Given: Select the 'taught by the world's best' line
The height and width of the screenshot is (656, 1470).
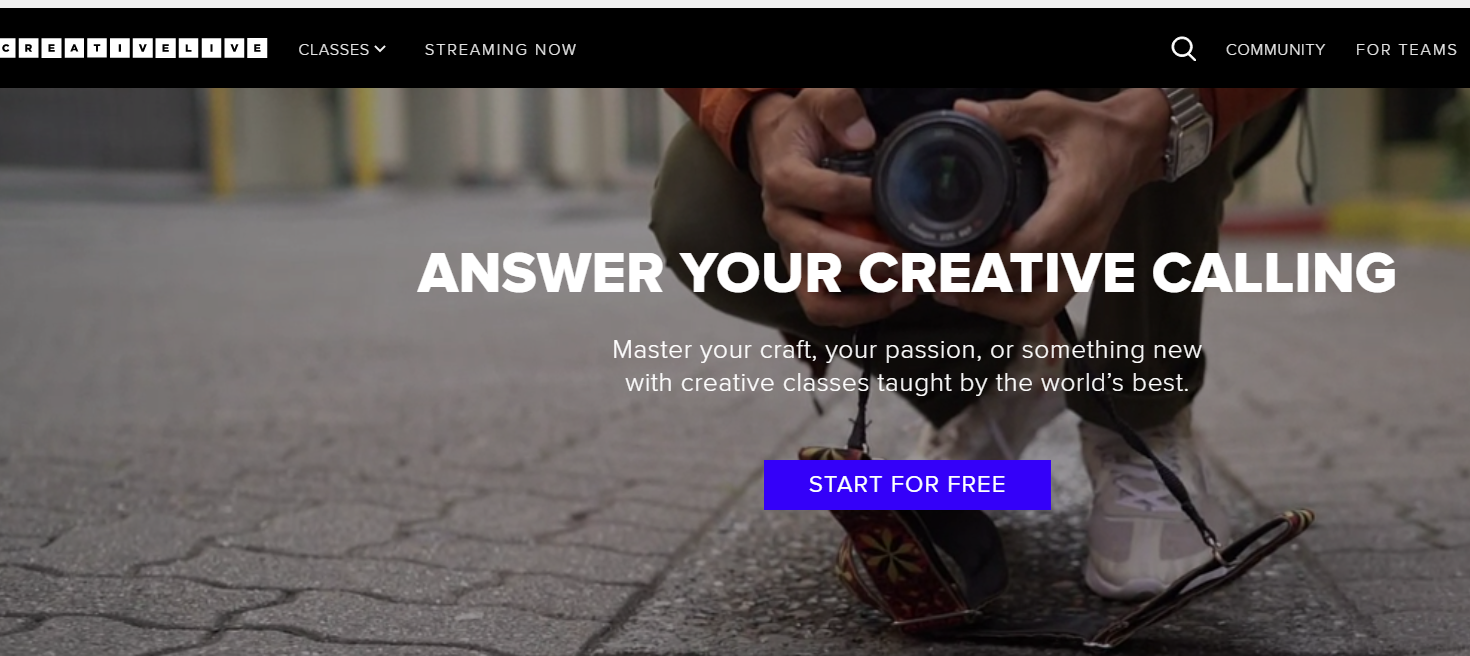Looking at the screenshot, I should [x=907, y=383].
